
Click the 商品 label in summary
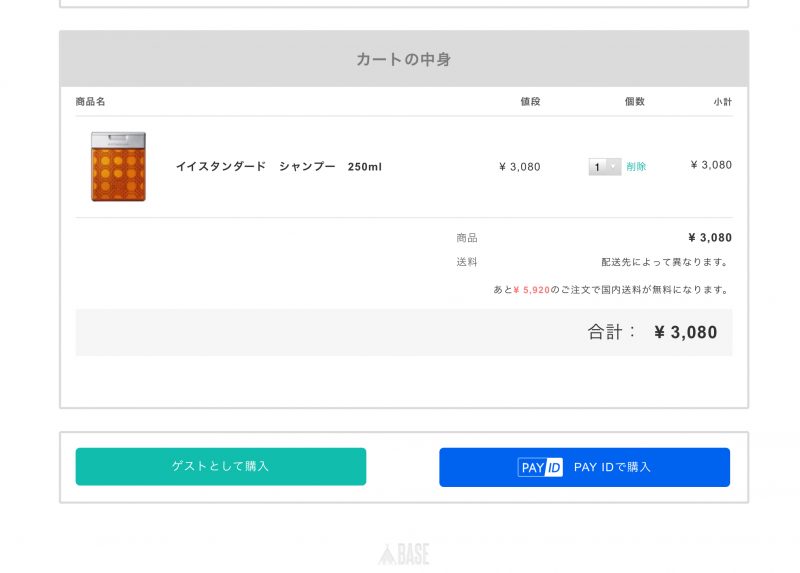coord(467,238)
